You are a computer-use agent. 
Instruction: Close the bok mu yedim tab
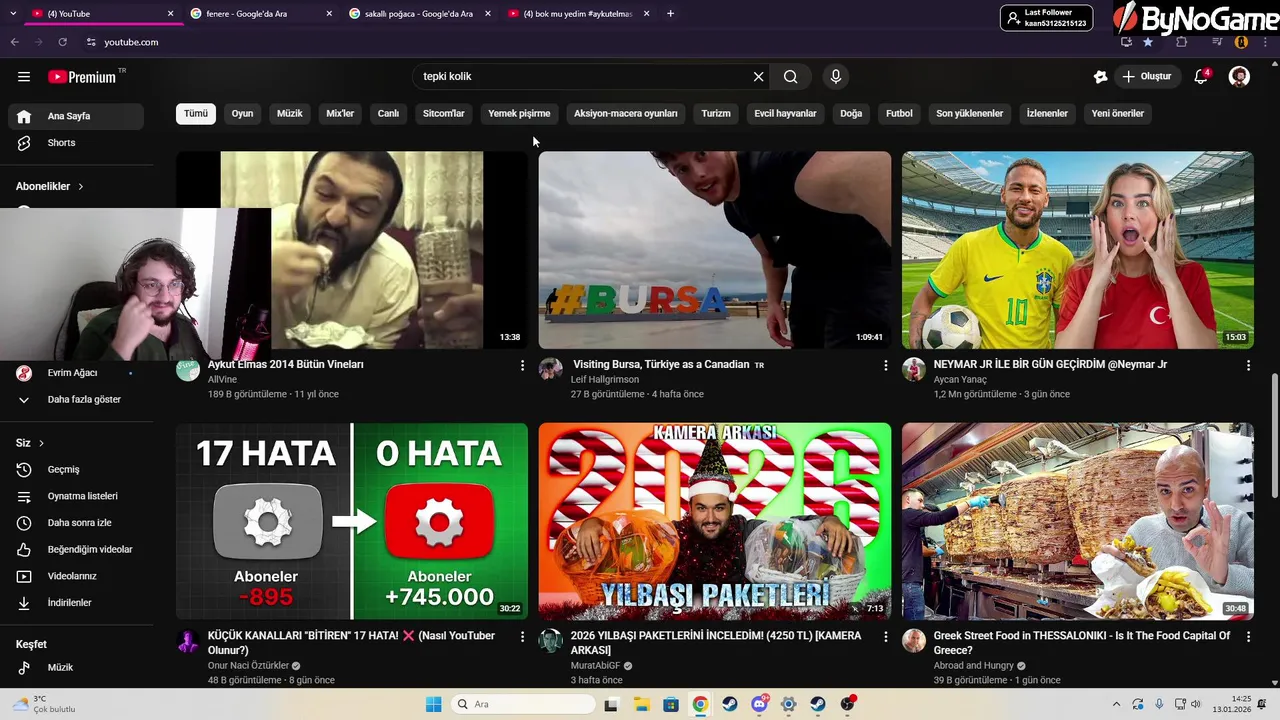click(647, 14)
